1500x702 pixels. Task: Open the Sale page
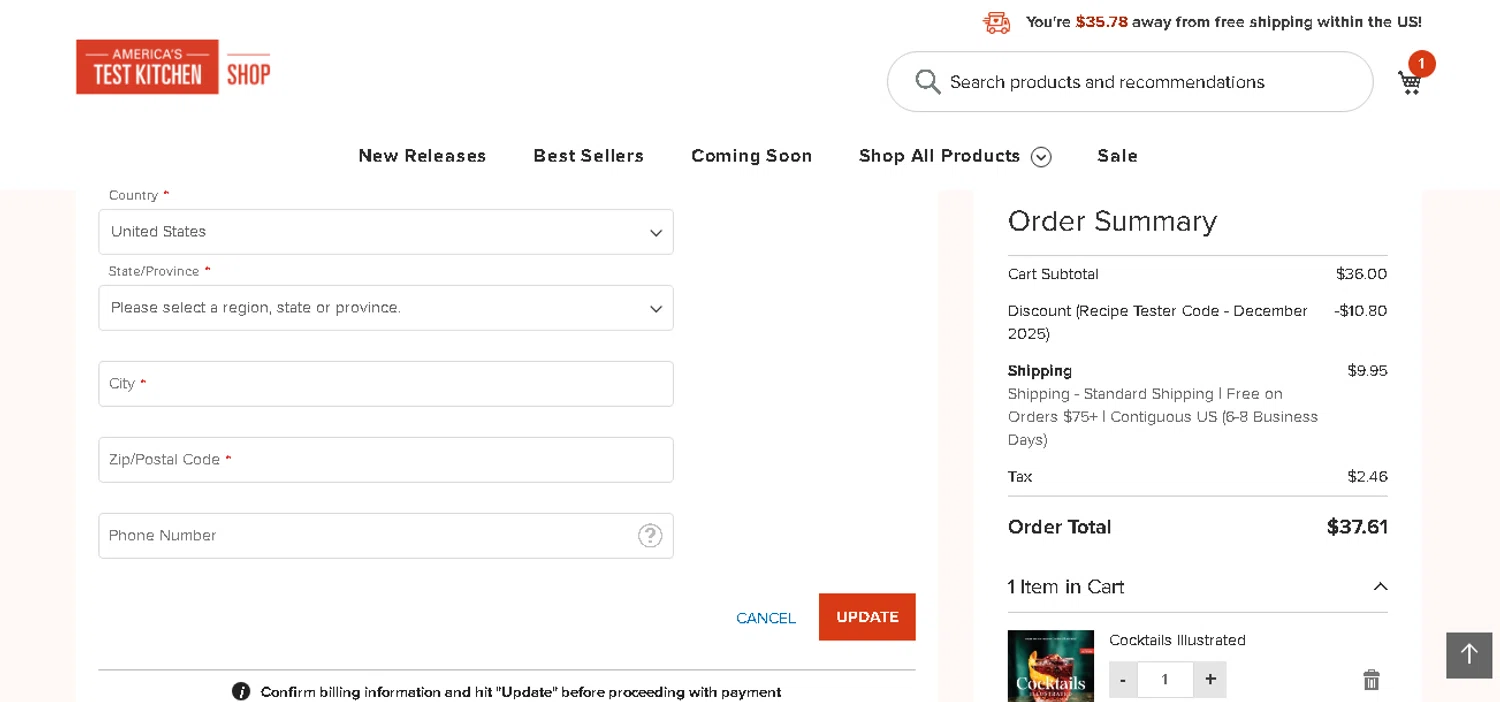point(1117,156)
